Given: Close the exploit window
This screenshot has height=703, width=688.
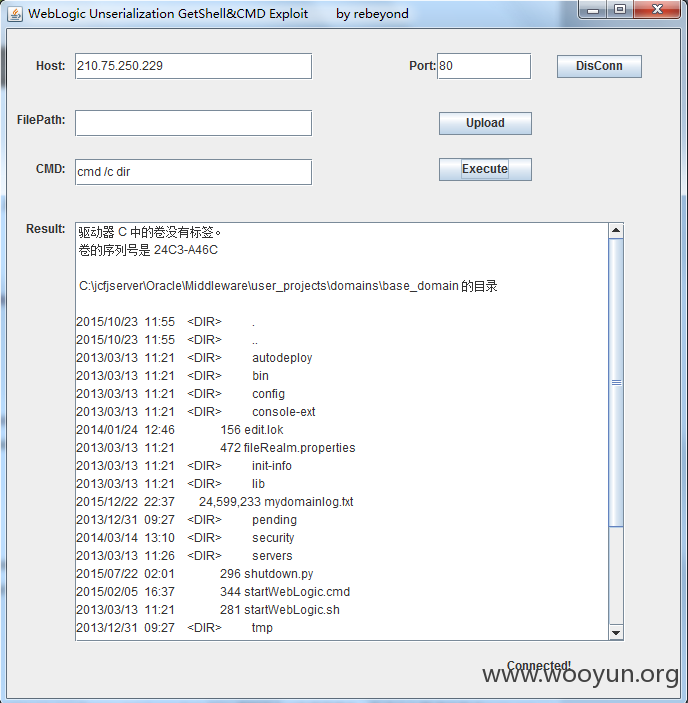Looking at the screenshot, I should [657, 9].
